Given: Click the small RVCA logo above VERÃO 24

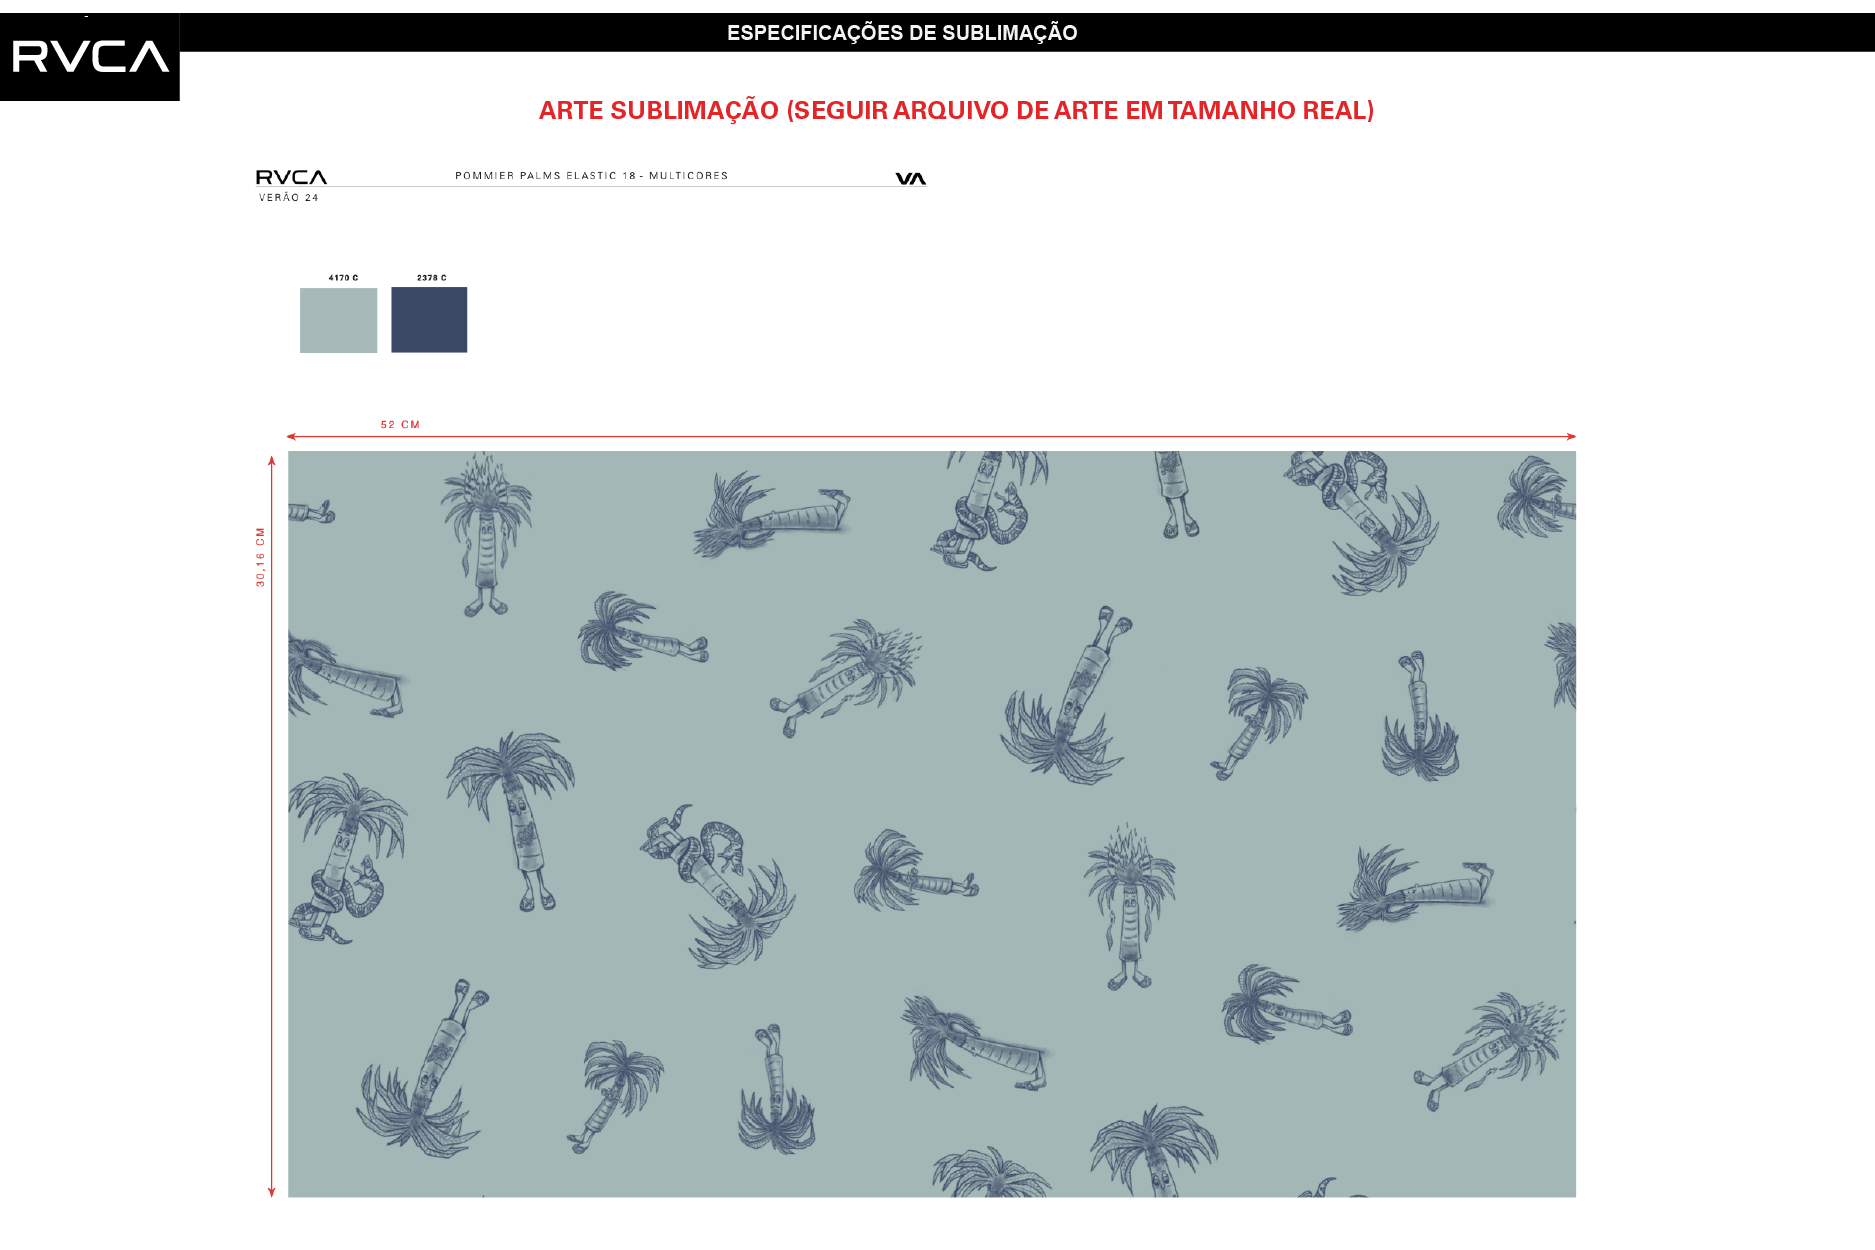Looking at the screenshot, I should (x=291, y=177).
